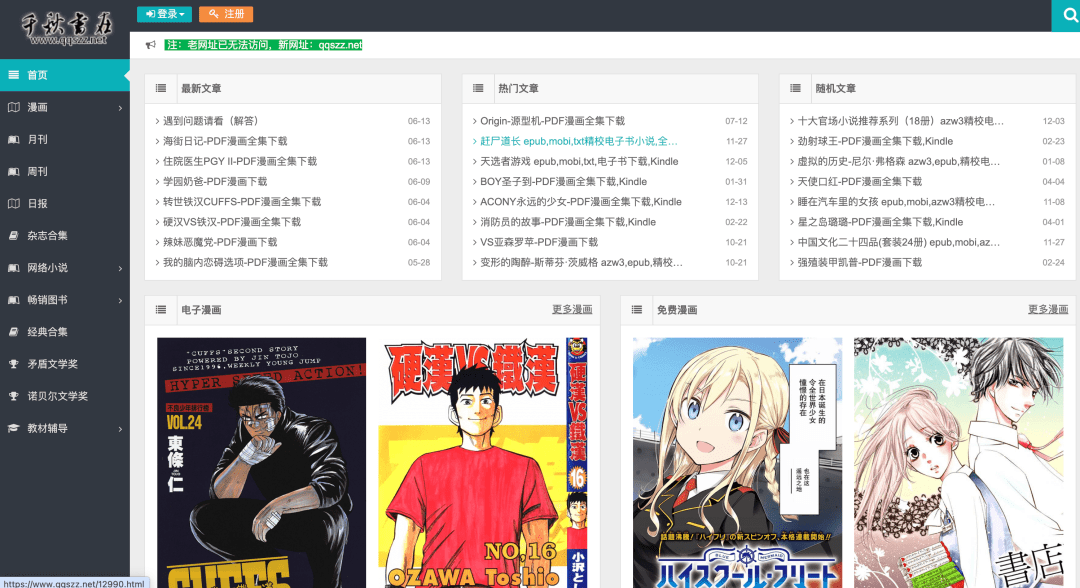Click the list icon beside 免费漫画

pos(636,310)
